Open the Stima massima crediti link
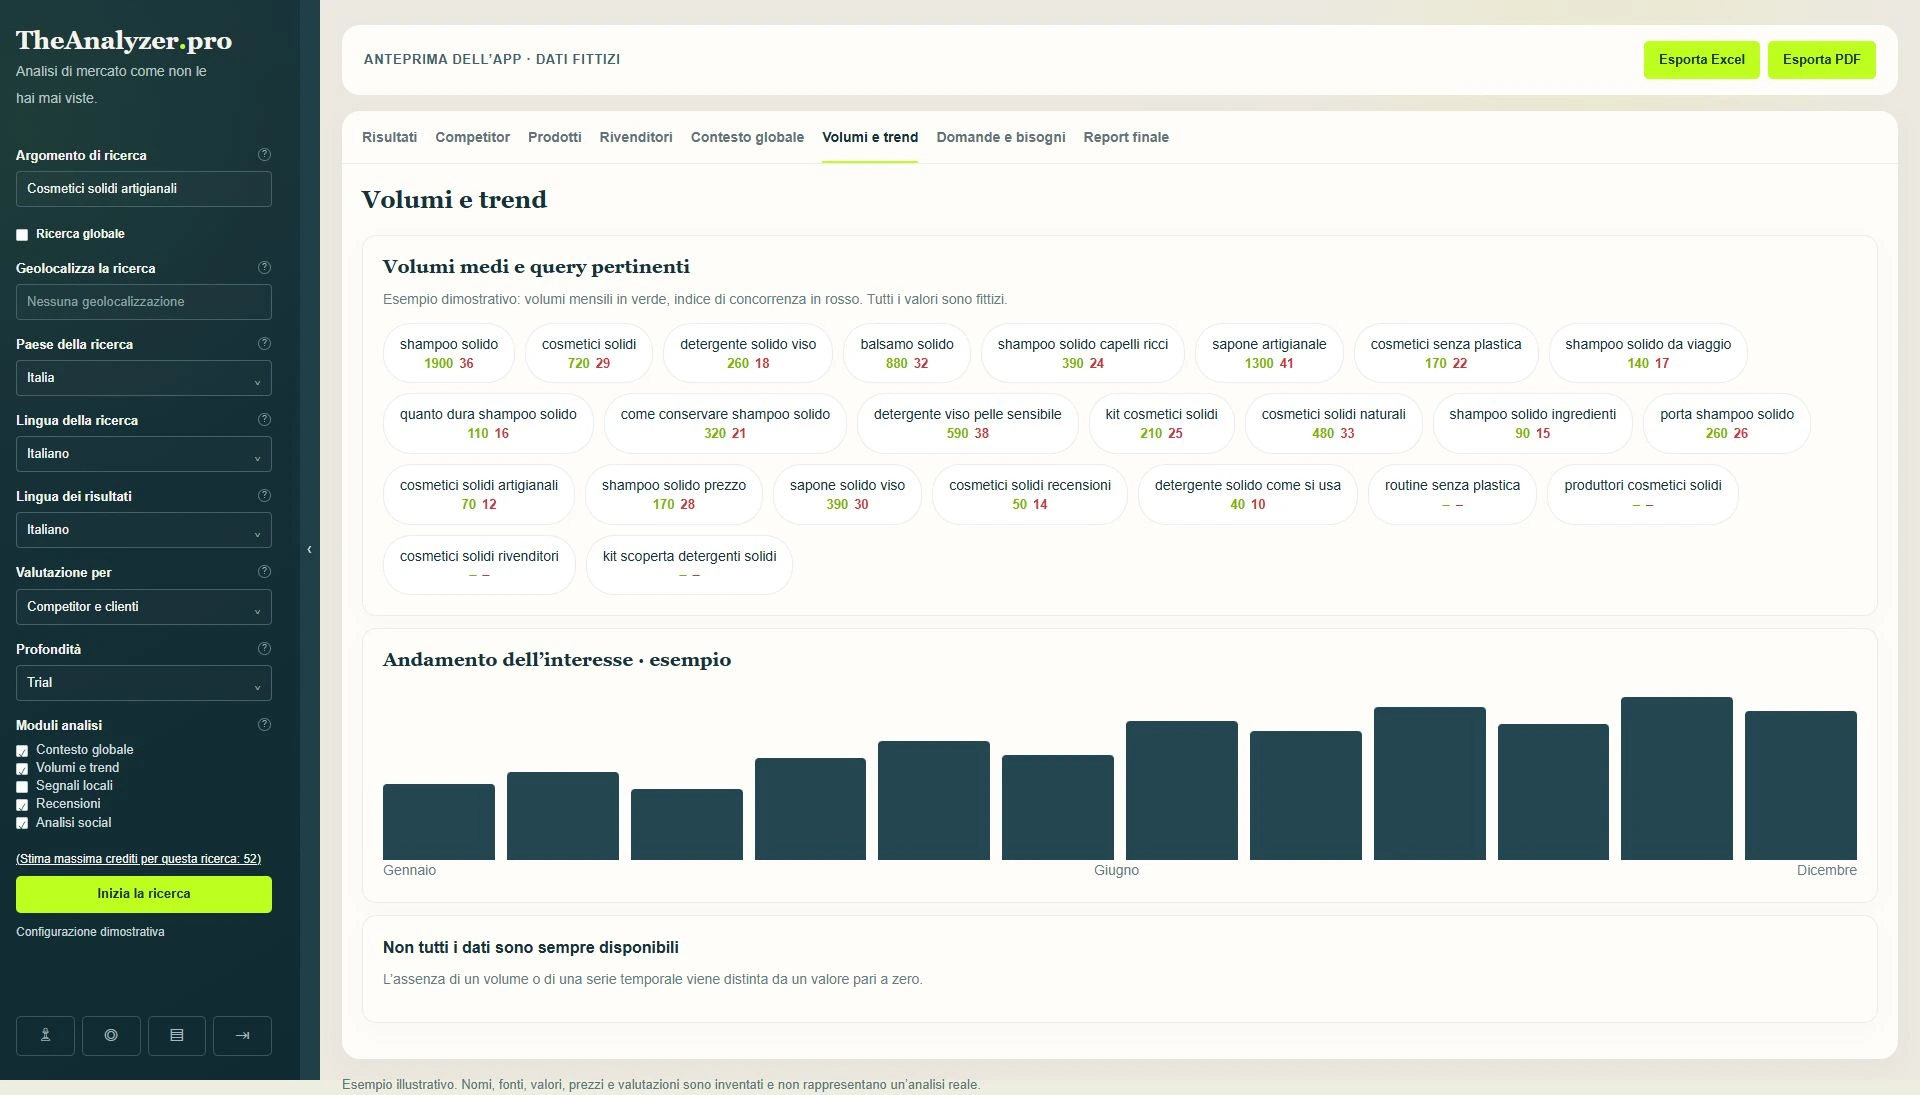 point(138,859)
